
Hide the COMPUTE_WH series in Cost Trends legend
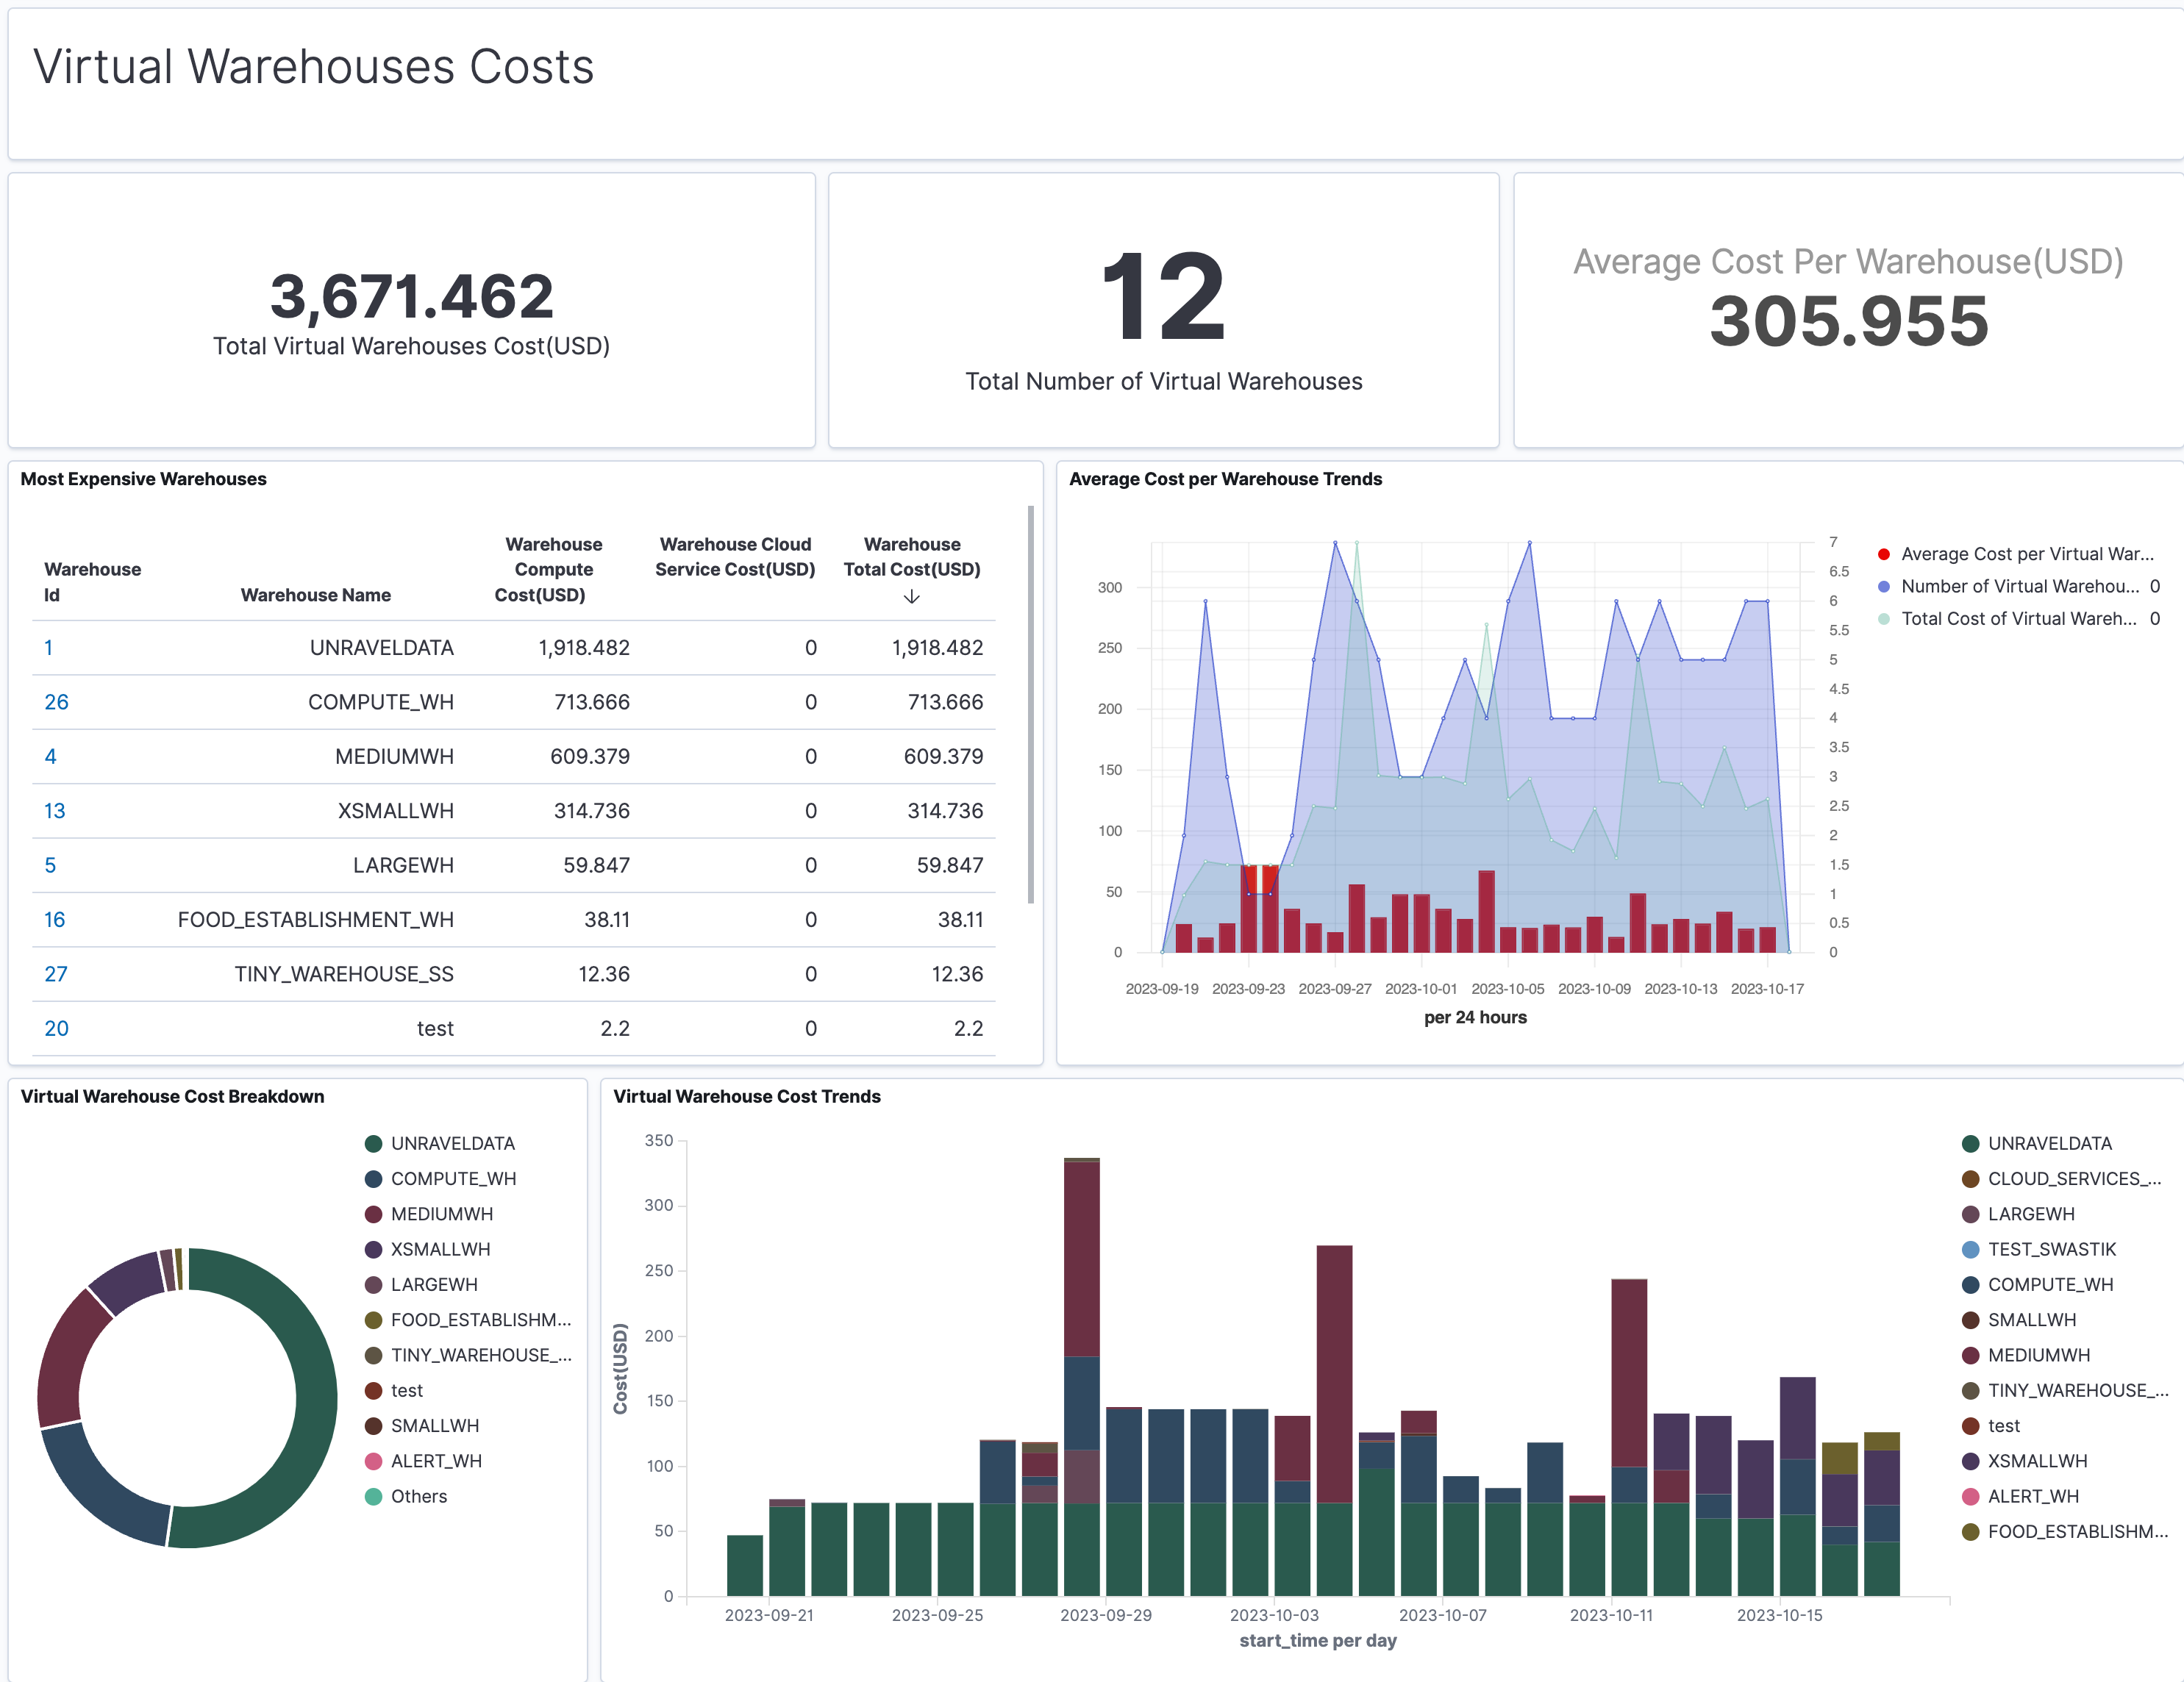(x=1970, y=1284)
